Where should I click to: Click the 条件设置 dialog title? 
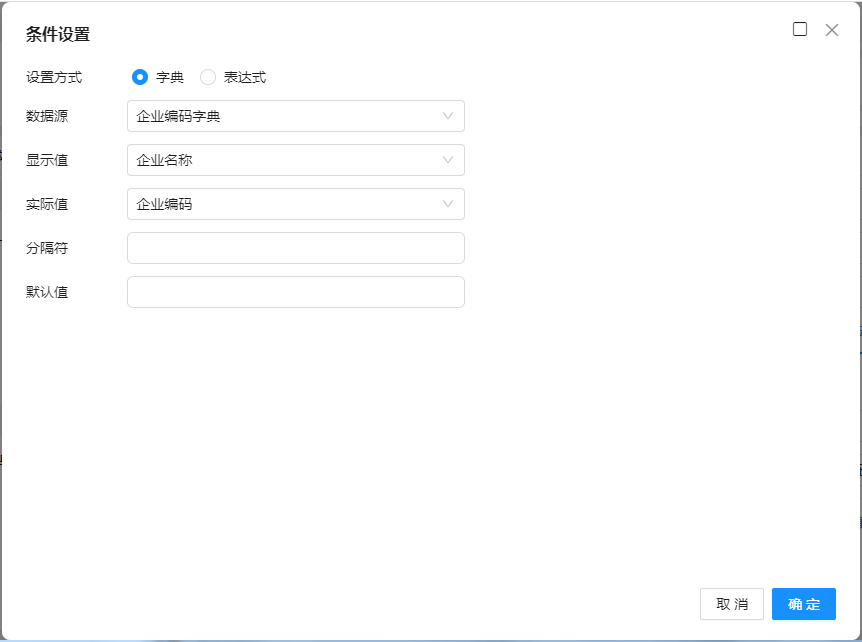(58, 34)
